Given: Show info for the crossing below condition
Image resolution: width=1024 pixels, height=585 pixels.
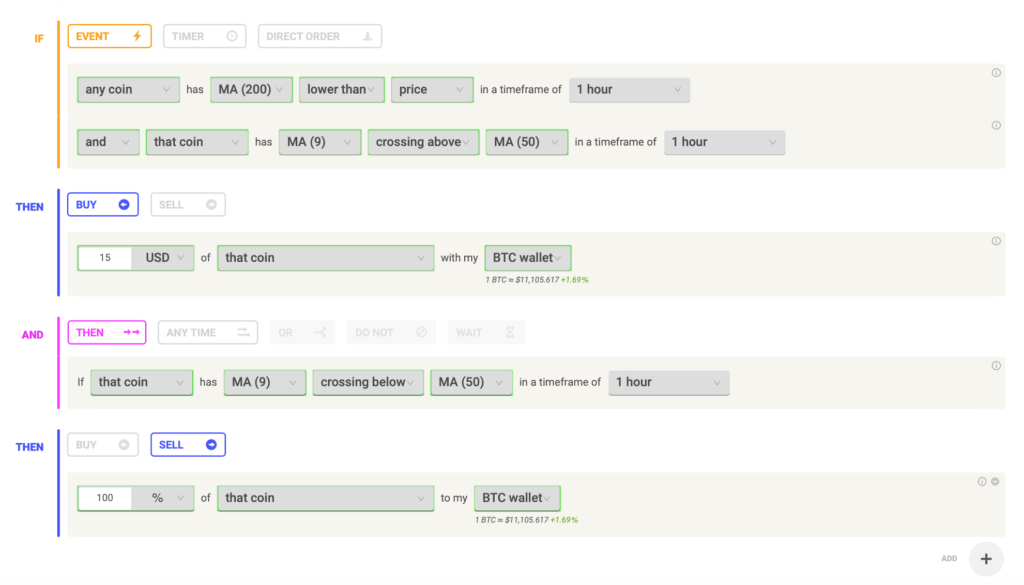Looking at the screenshot, I should click(x=996, y=366).
